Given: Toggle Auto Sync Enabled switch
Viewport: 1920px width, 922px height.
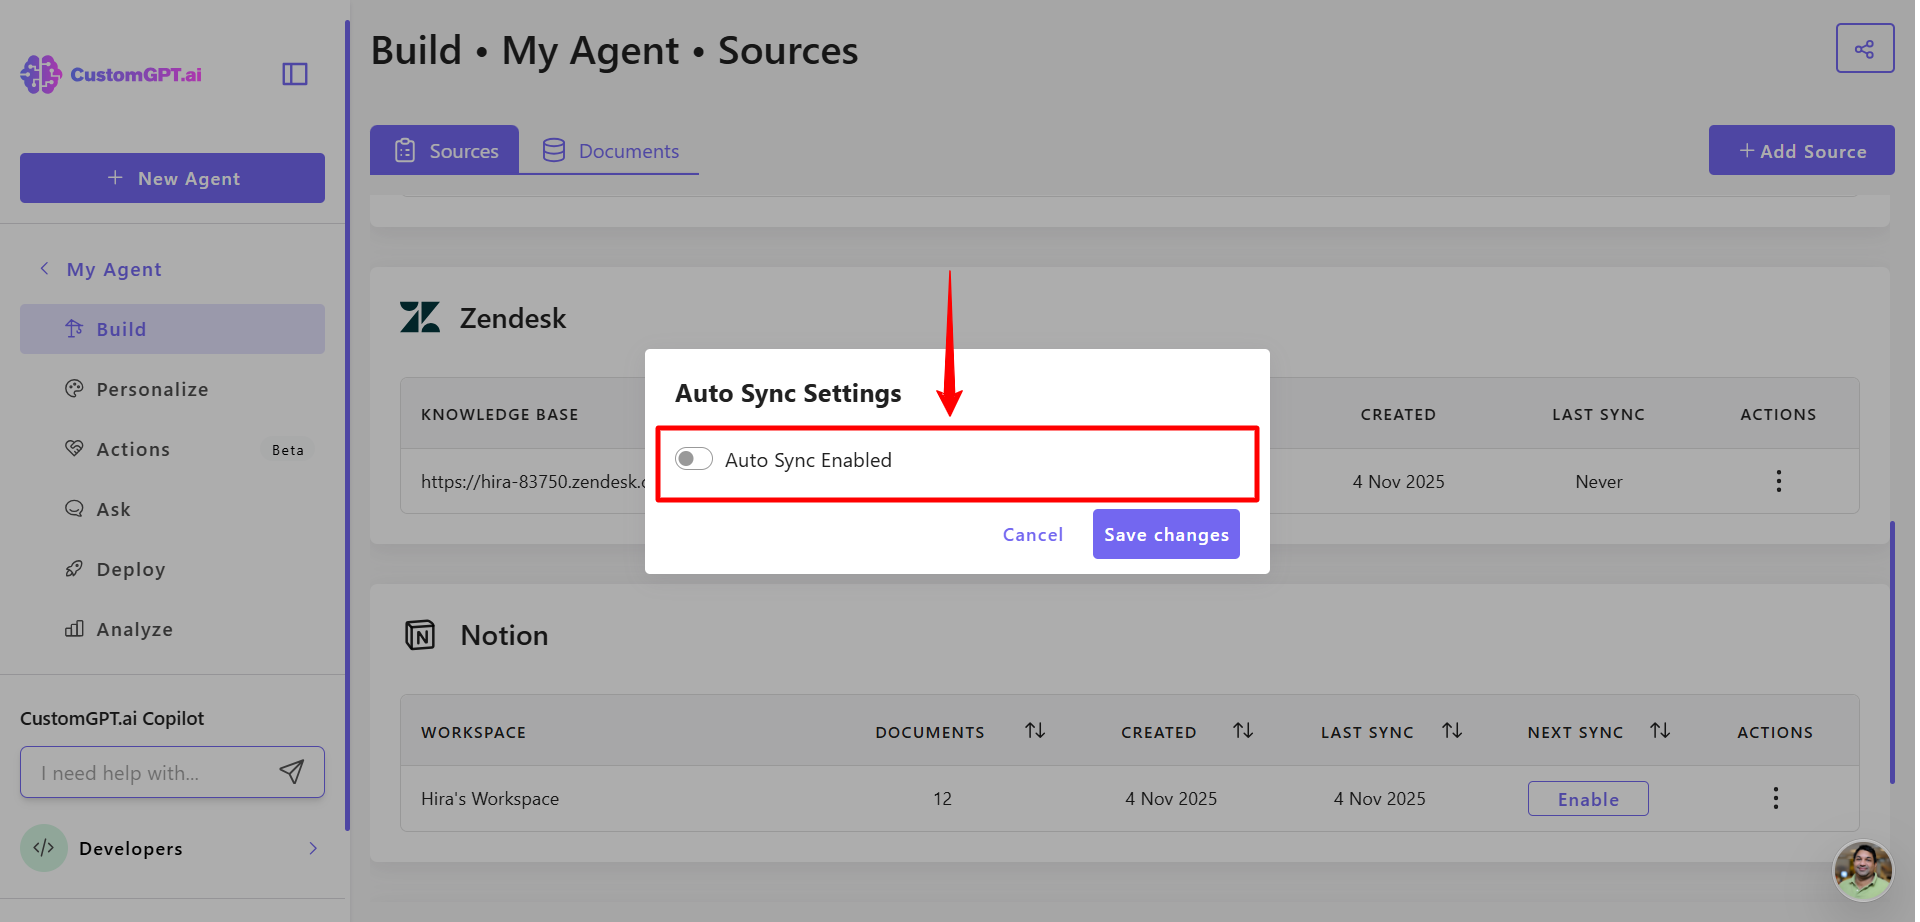Looking at the screenshot, I should coord(694,459).
